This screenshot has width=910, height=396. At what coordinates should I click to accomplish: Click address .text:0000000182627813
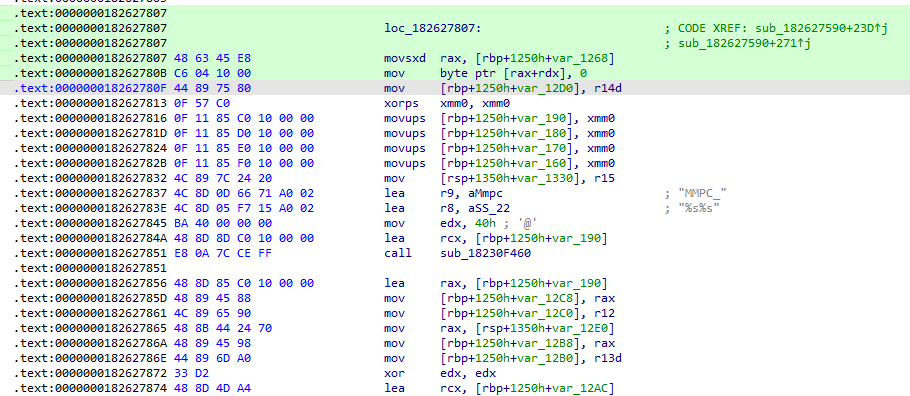[x=90, y=103]
